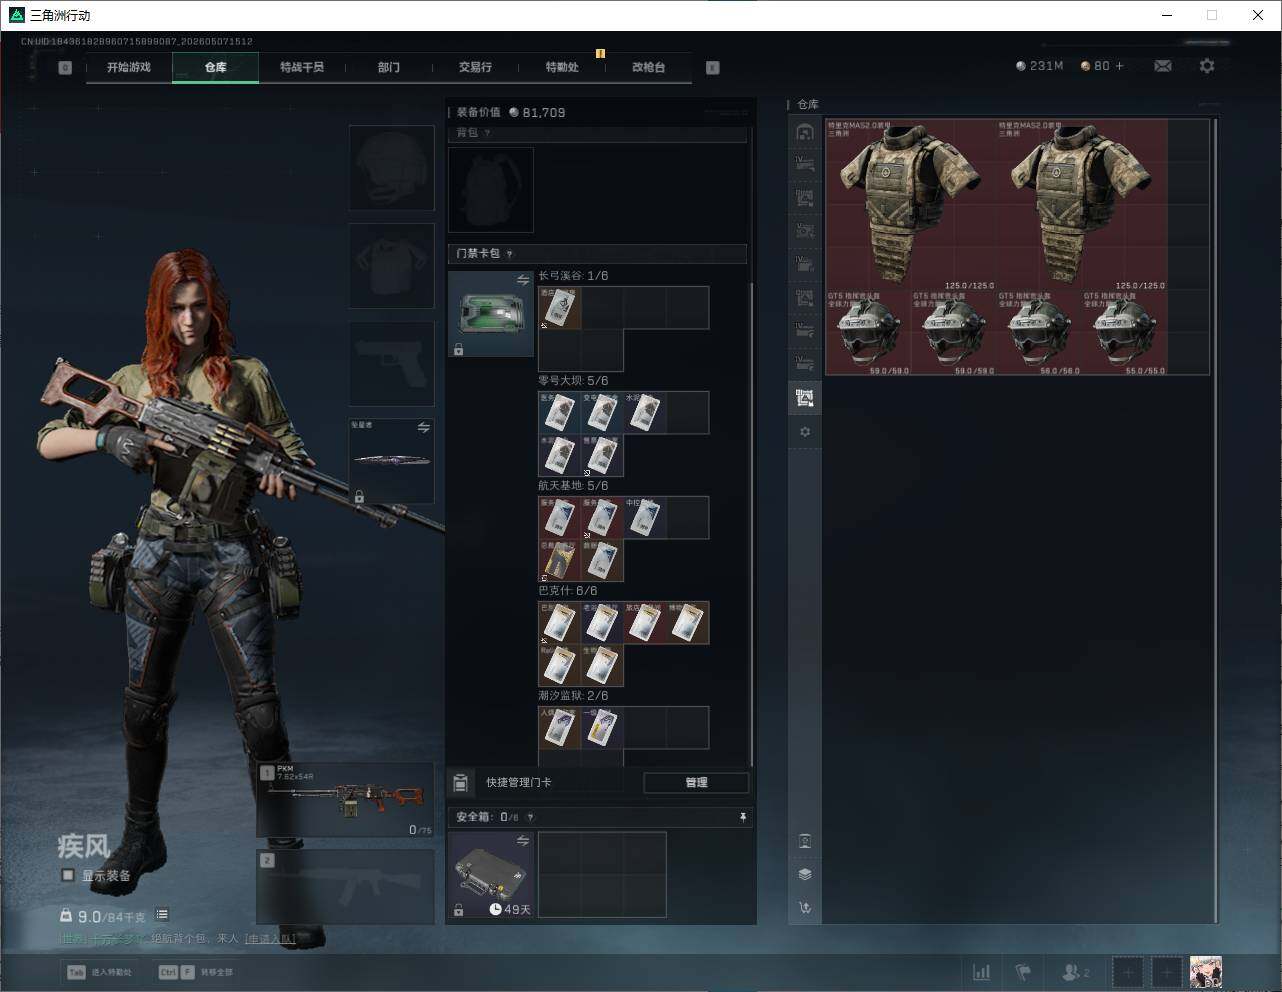Select the keycard under 长弓溪谷
Viewport: 1282px width, 992px height.
[x=560, y=308]
